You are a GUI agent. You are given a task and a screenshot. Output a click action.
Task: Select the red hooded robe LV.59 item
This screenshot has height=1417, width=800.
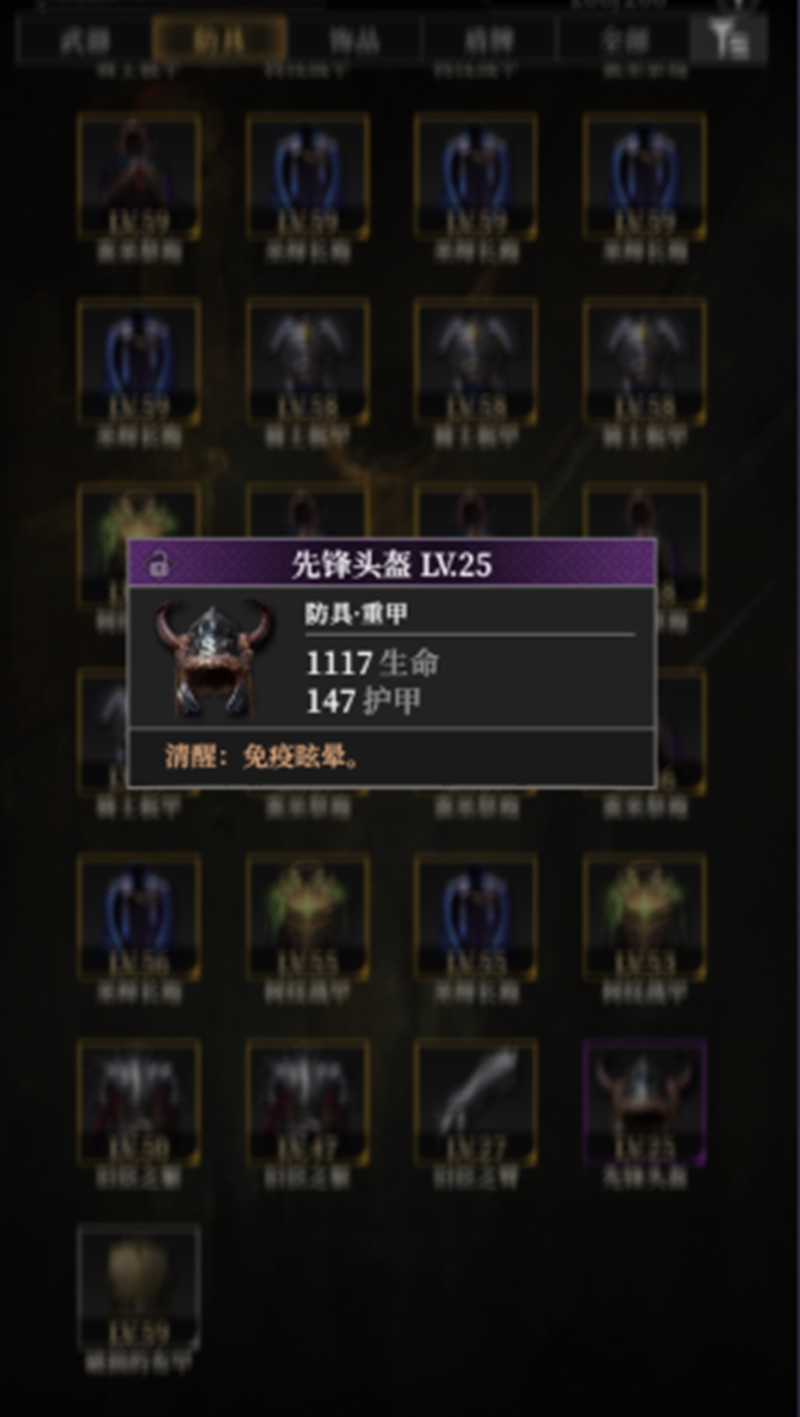pyautogui.click(x=139, y=176)
